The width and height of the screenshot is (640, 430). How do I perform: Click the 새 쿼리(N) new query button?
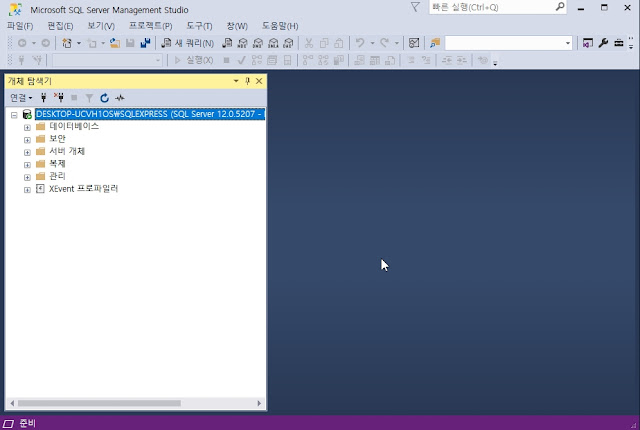pyautogui.click(x=188, y=43)
